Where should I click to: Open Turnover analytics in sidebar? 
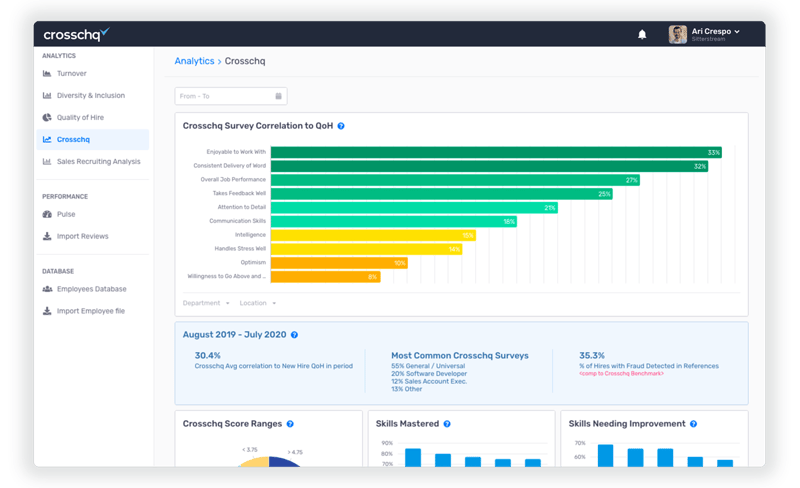pos(71,74)
